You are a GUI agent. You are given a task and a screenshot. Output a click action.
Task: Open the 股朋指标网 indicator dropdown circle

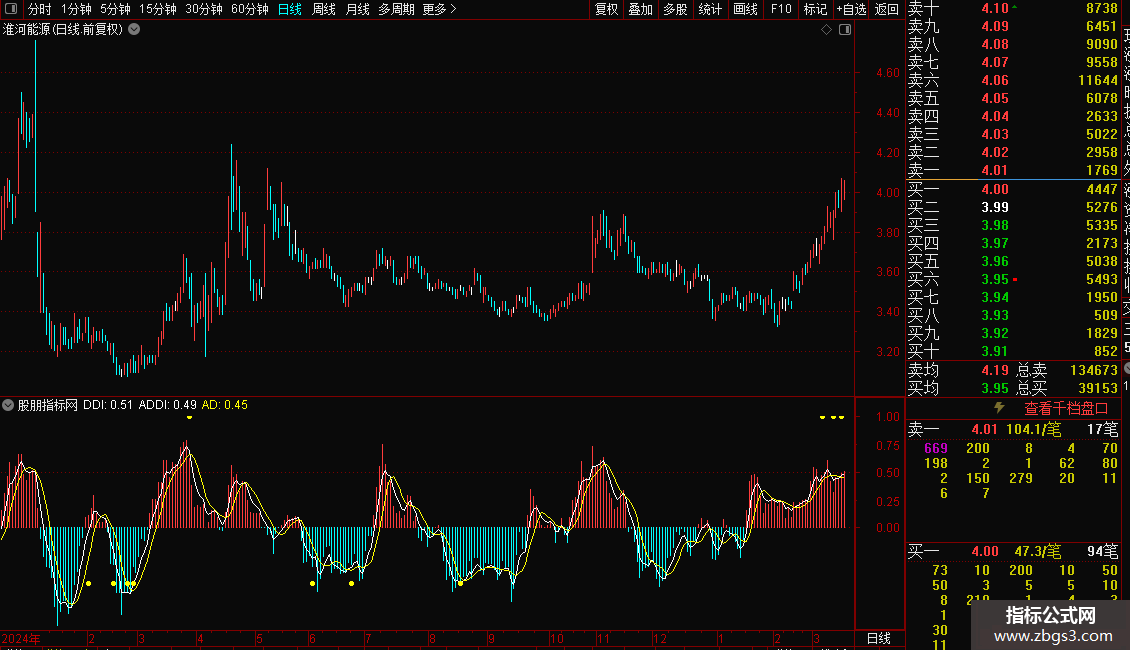coord(8,405)
